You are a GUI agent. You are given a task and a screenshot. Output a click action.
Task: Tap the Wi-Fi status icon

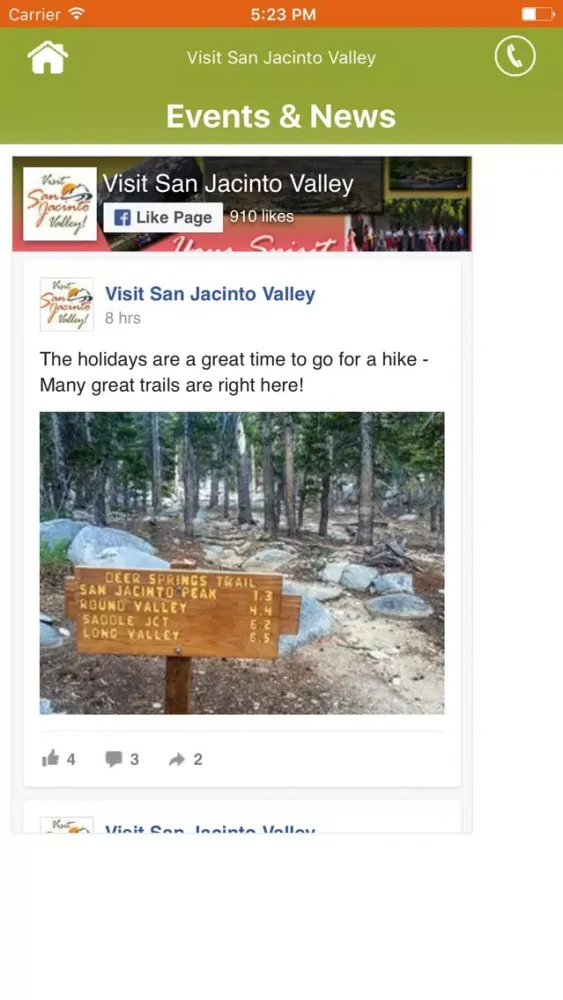(77, 13)
